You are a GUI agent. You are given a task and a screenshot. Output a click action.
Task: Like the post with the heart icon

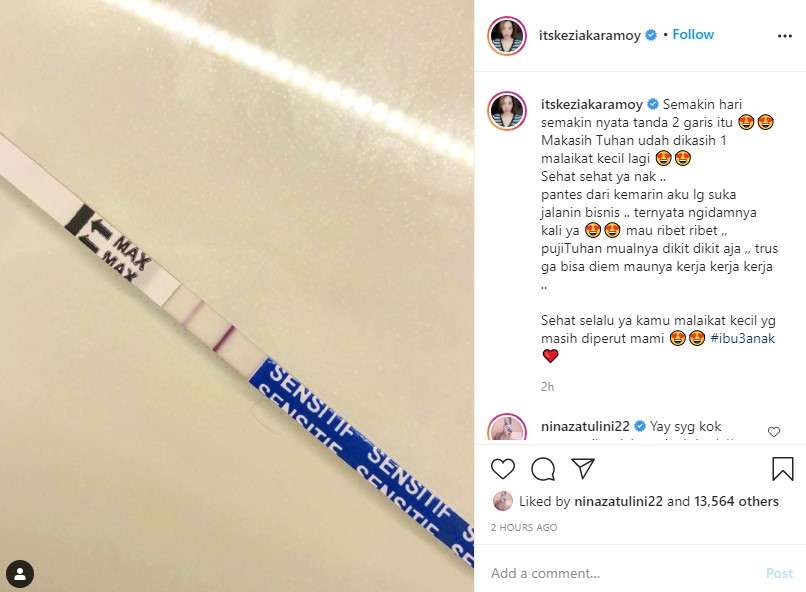click(503, 469)
